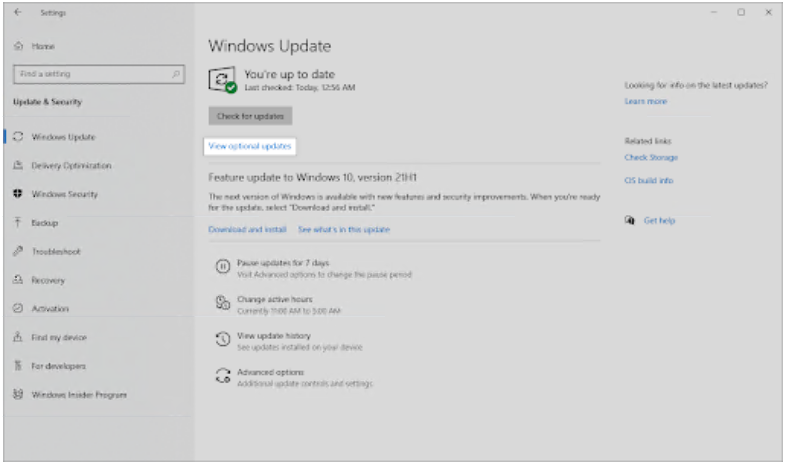Open the Delivery Optimization section

(x=71, y=166)
